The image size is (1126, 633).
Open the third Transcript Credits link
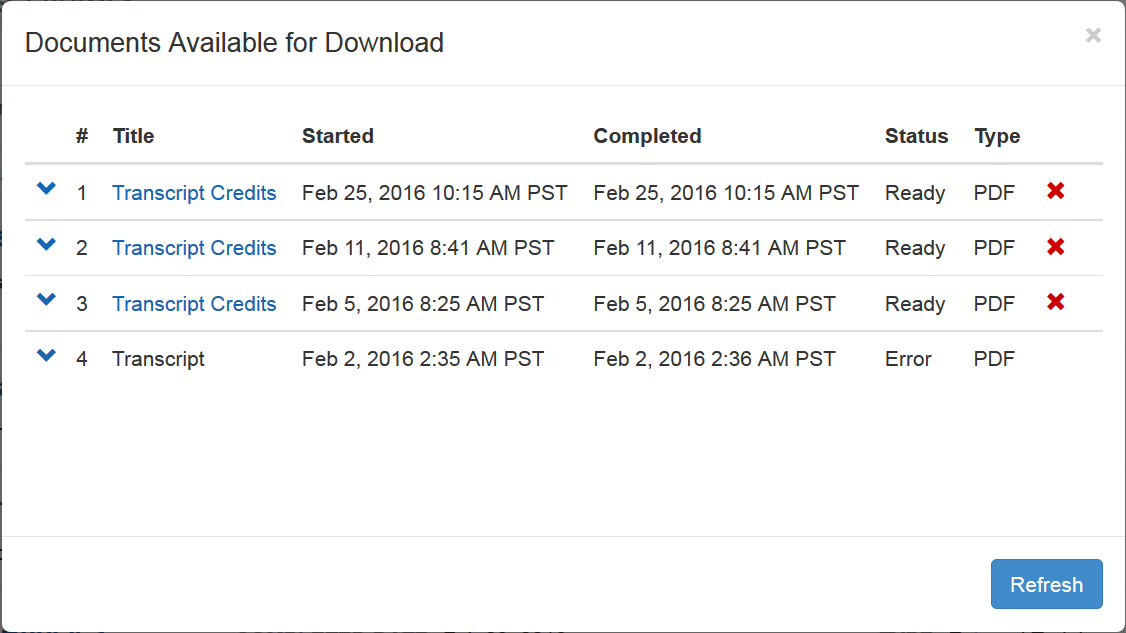[x=194, y=304]
